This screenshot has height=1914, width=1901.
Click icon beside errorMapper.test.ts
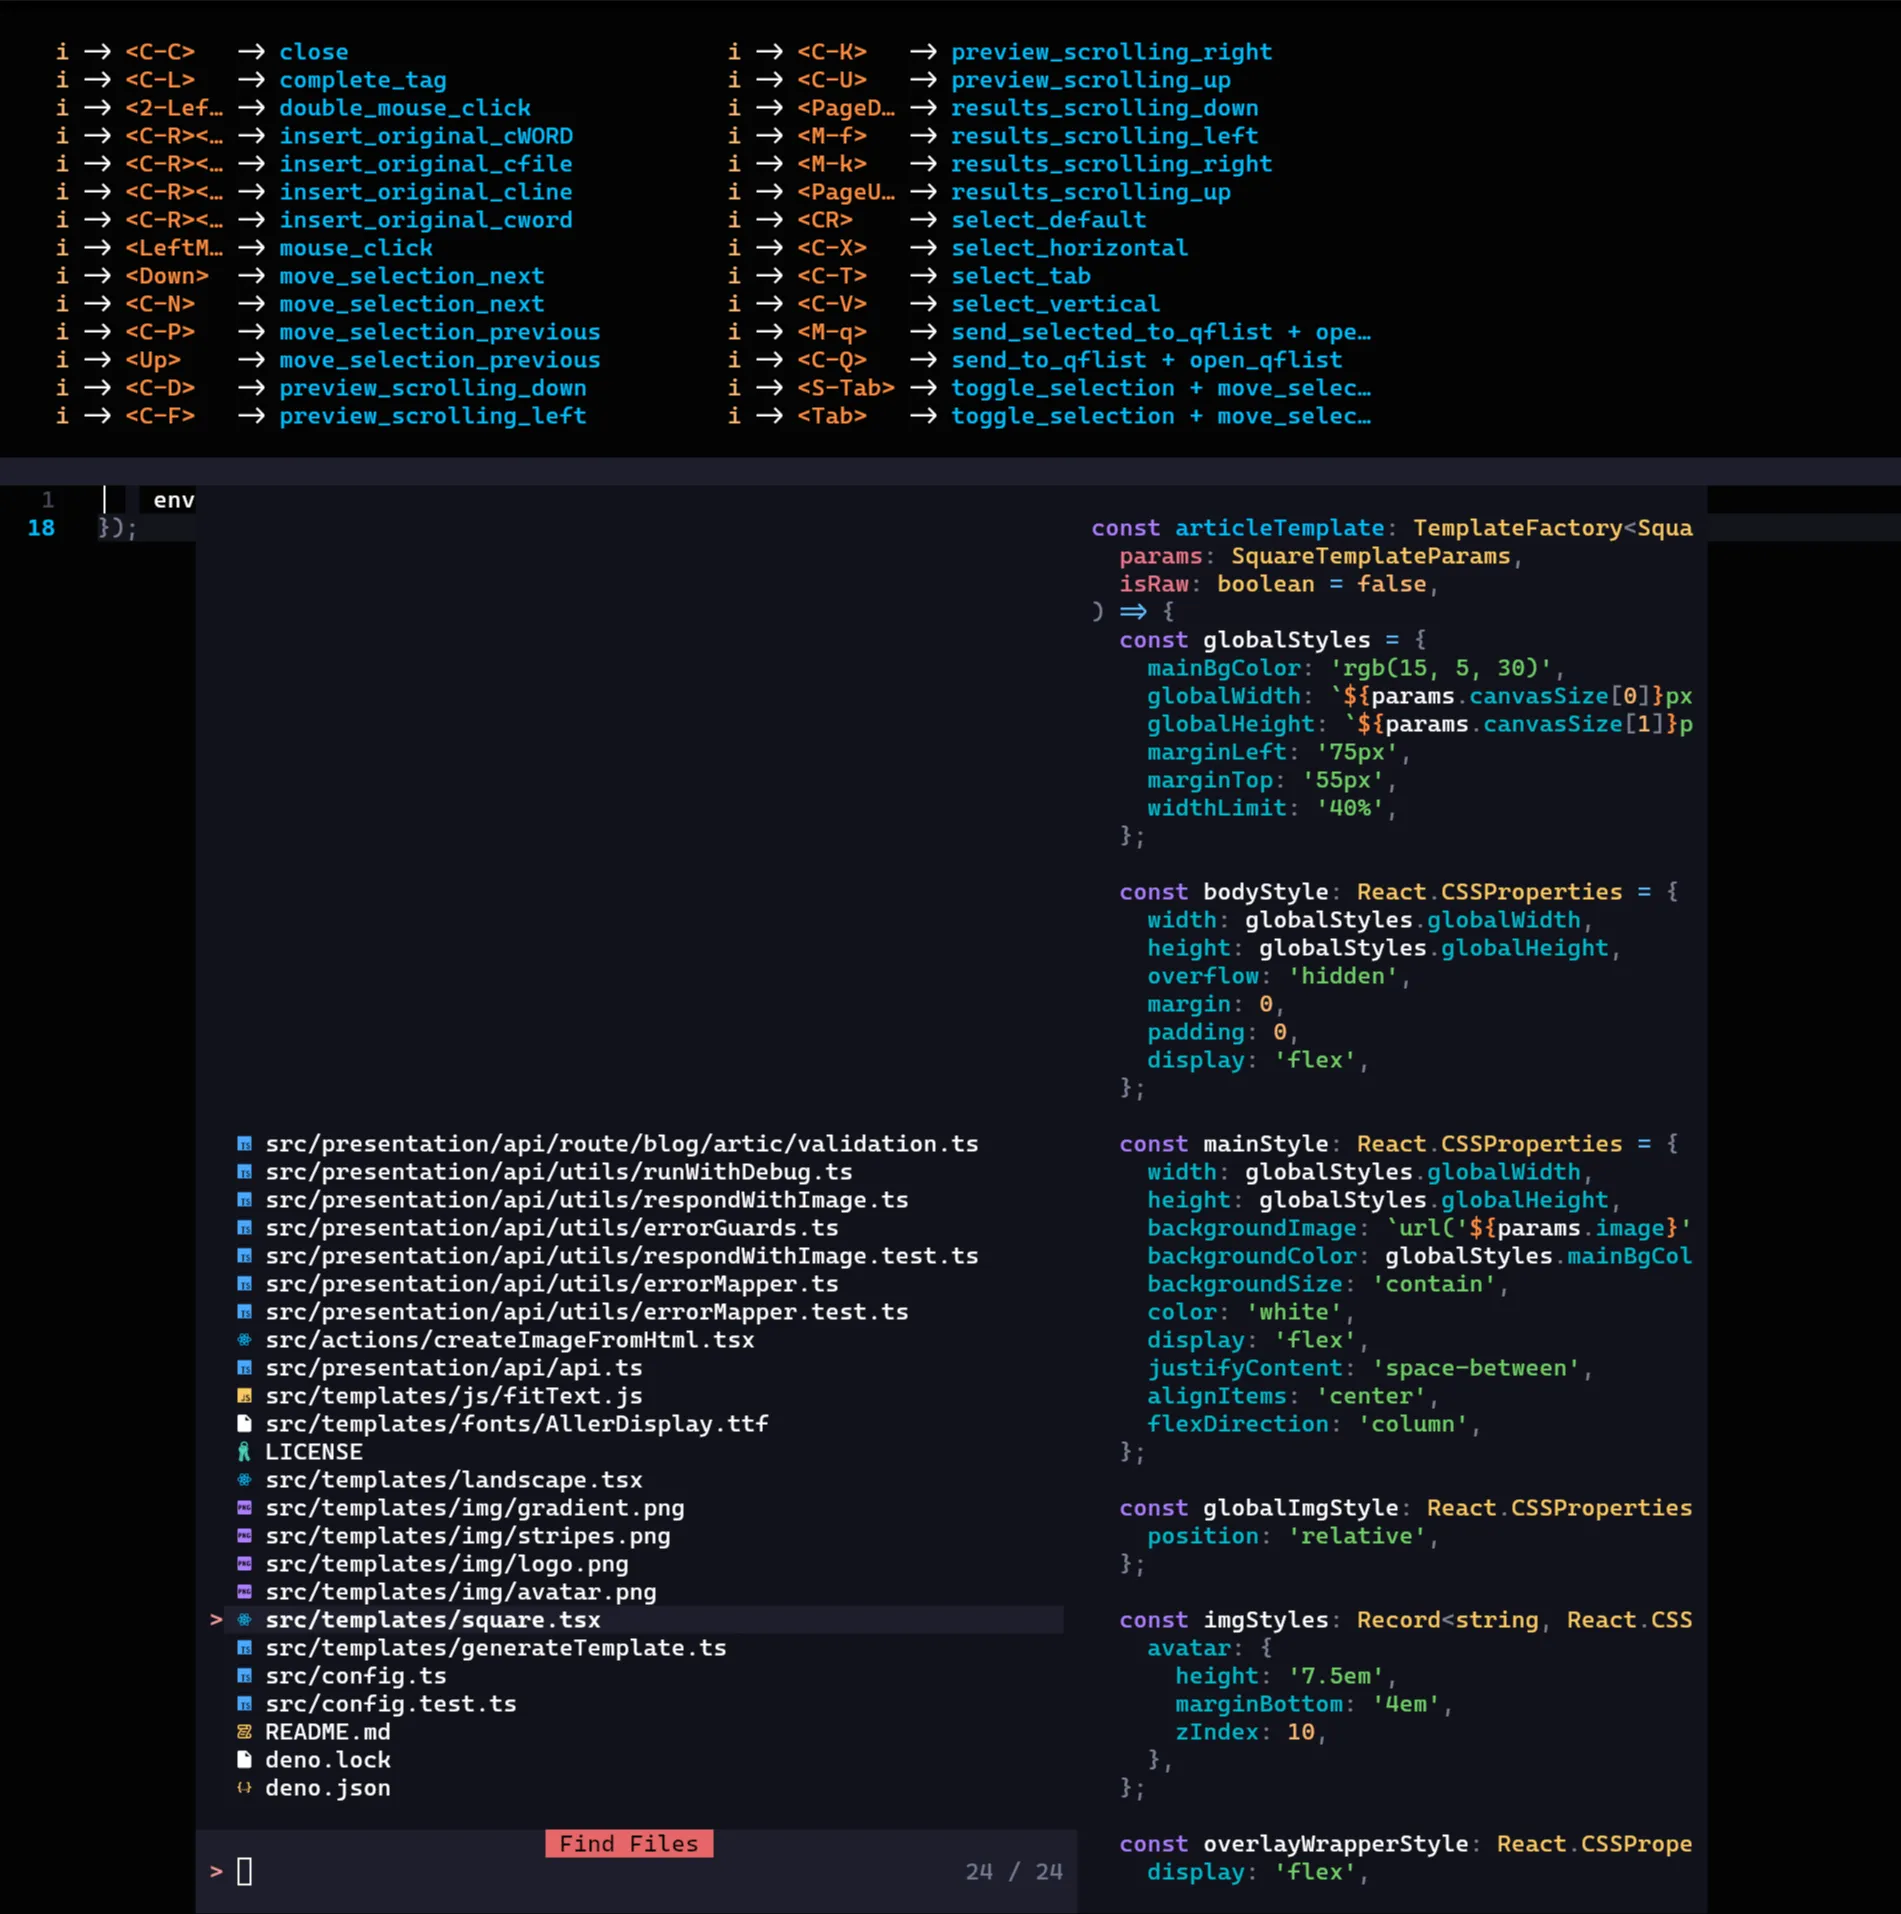point(244,1312)
